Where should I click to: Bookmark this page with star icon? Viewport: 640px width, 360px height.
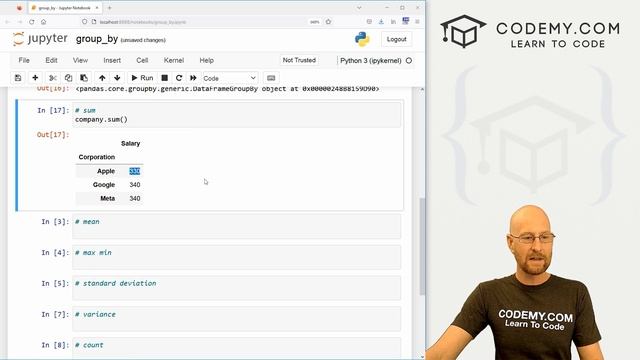(329, 22)
